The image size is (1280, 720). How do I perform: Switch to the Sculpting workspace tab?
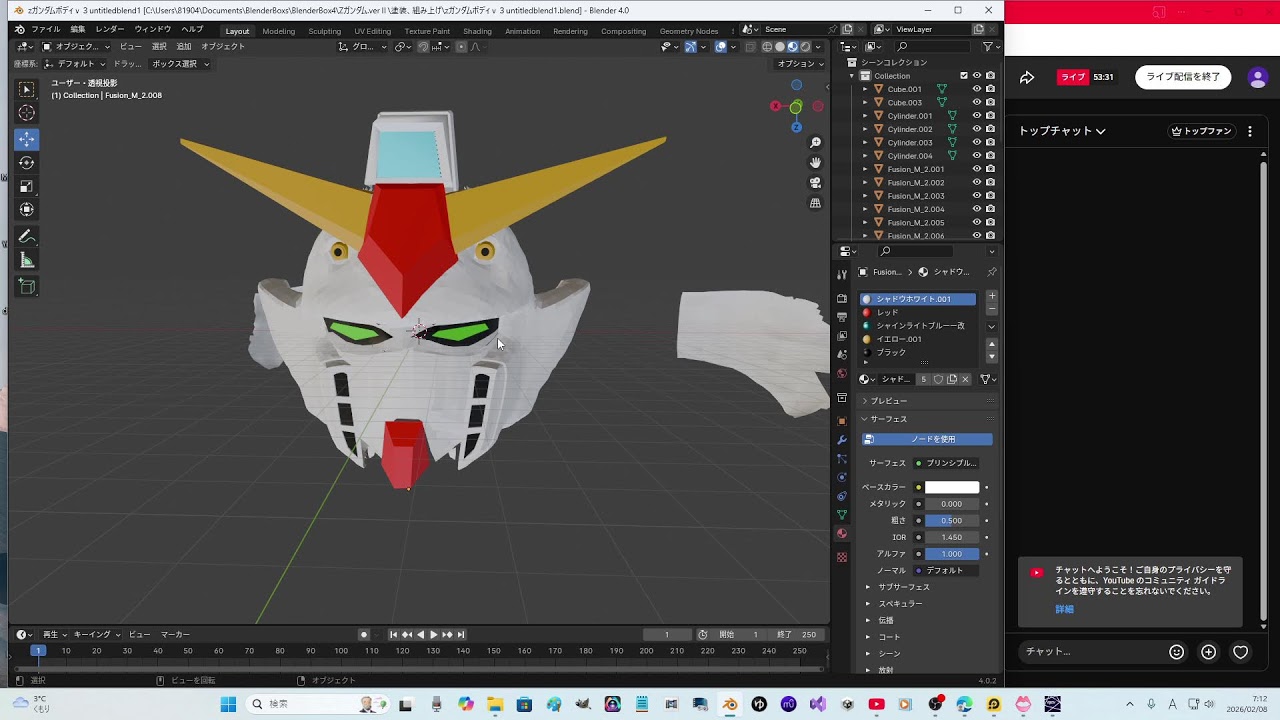pos(324,31)
